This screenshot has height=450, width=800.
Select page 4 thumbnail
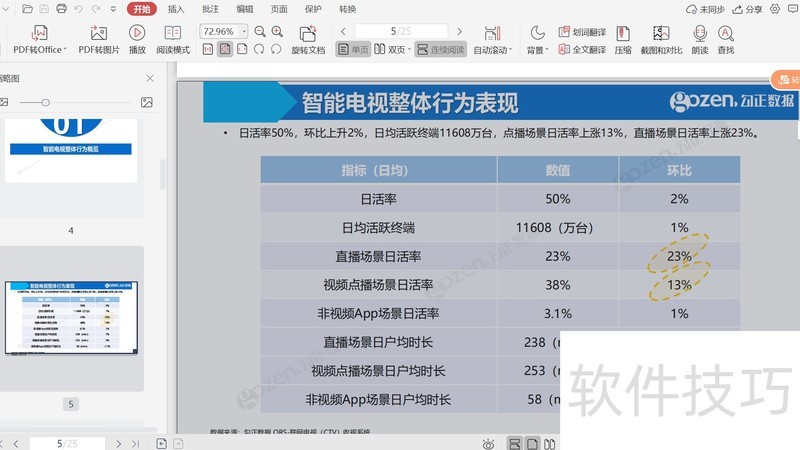pyautogui.click(x=71, y=151)
